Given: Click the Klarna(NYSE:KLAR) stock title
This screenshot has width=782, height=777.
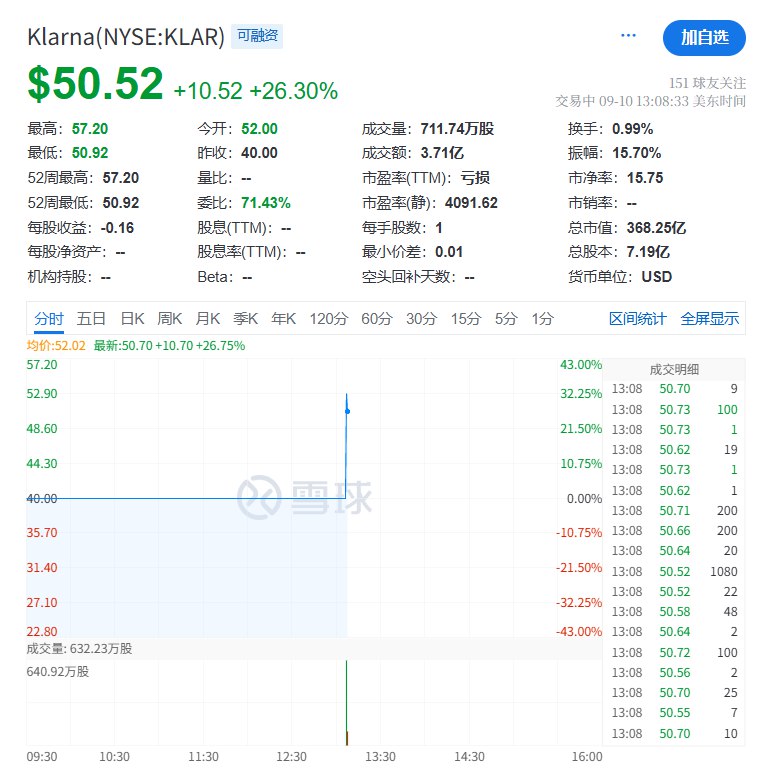Looking at the screenshot, I should pyautogui.click(x=126, y=37).
